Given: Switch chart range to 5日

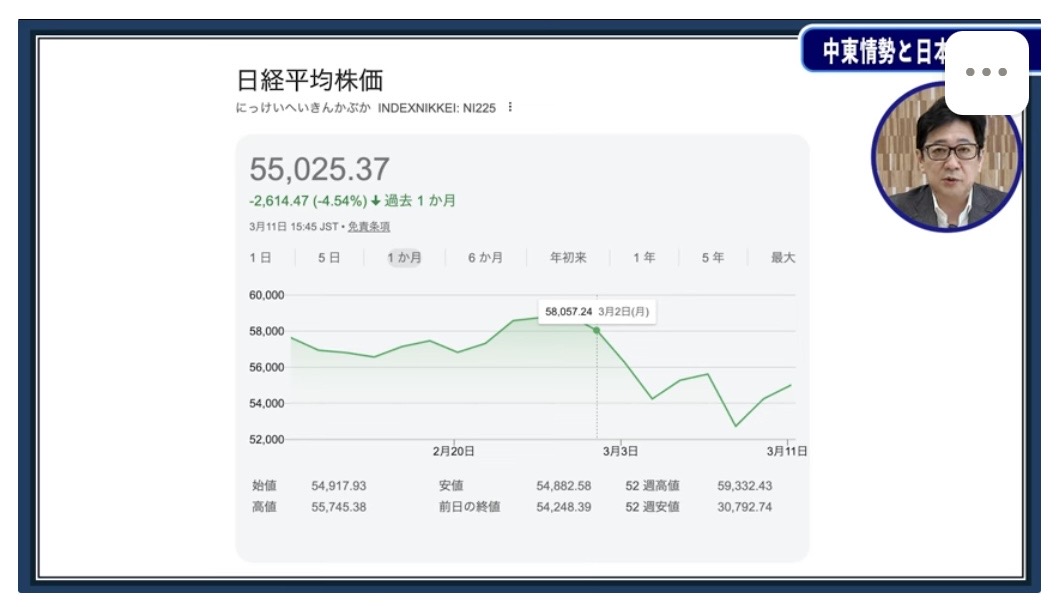Looking at the screenshot, I should coord(329,258).
